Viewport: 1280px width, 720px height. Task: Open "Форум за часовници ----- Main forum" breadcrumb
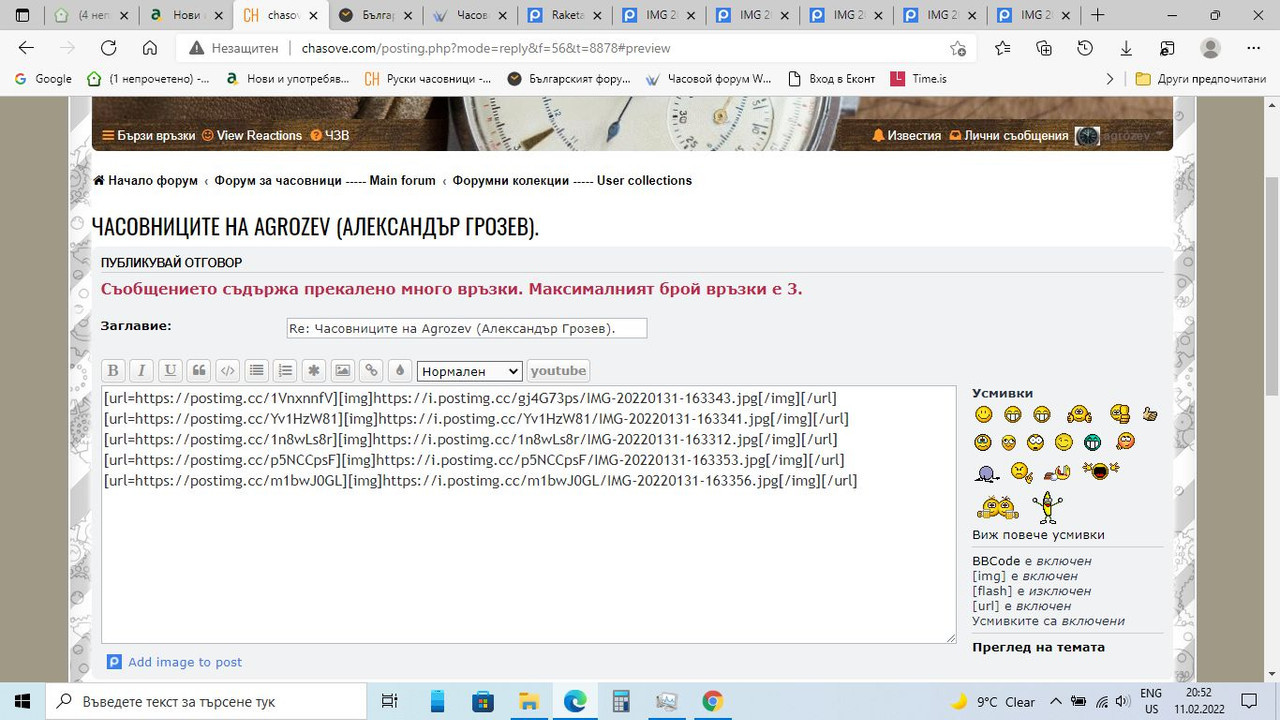(x=325, y=181)
